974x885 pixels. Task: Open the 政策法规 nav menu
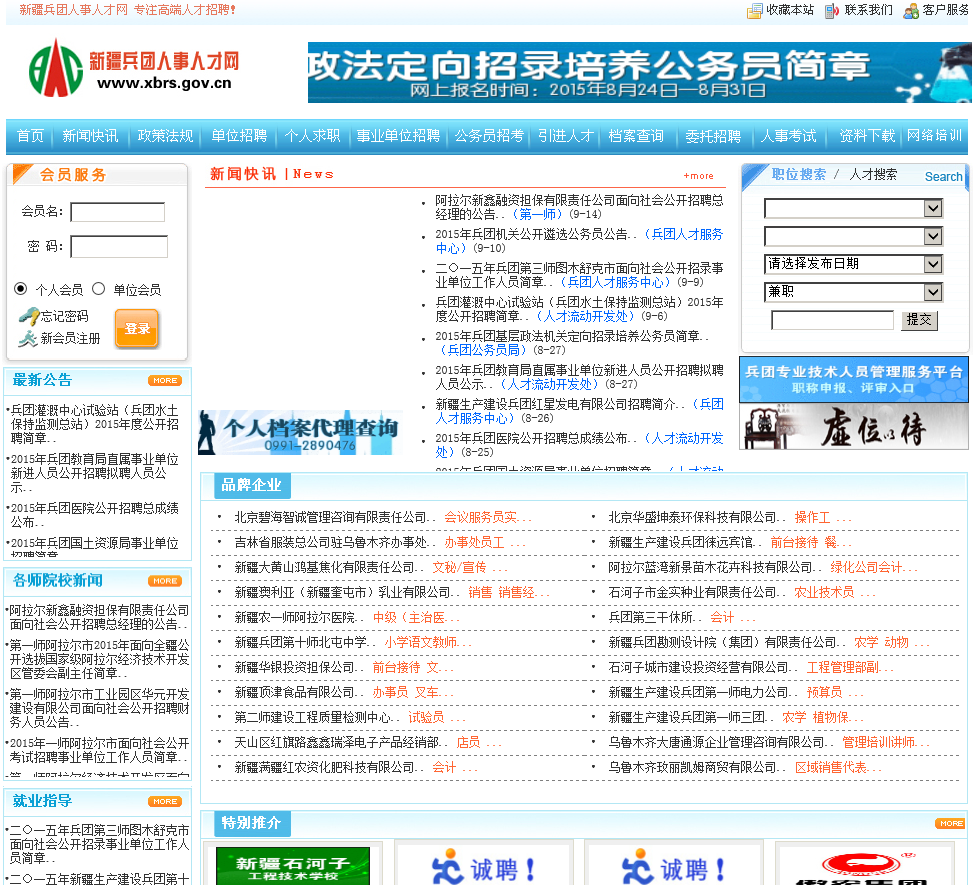(165, 136)
